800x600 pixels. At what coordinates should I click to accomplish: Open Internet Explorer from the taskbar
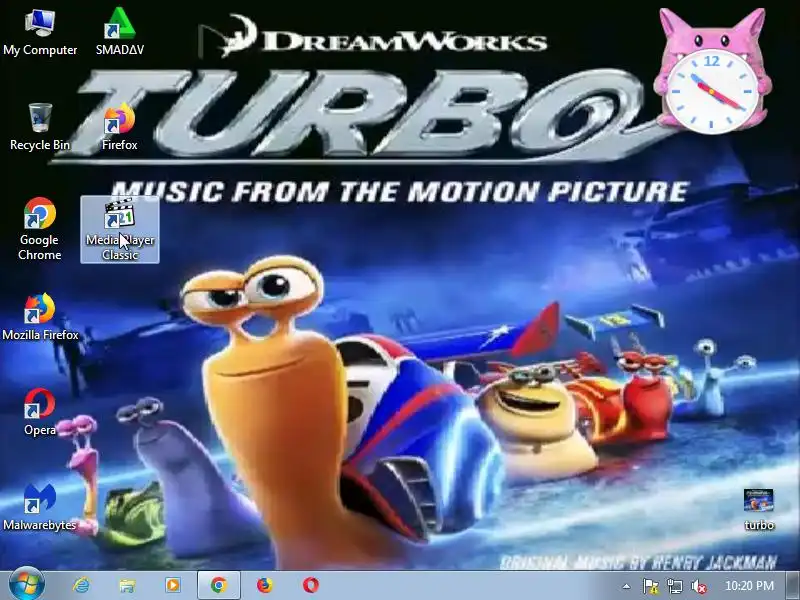tap(81, 585)
